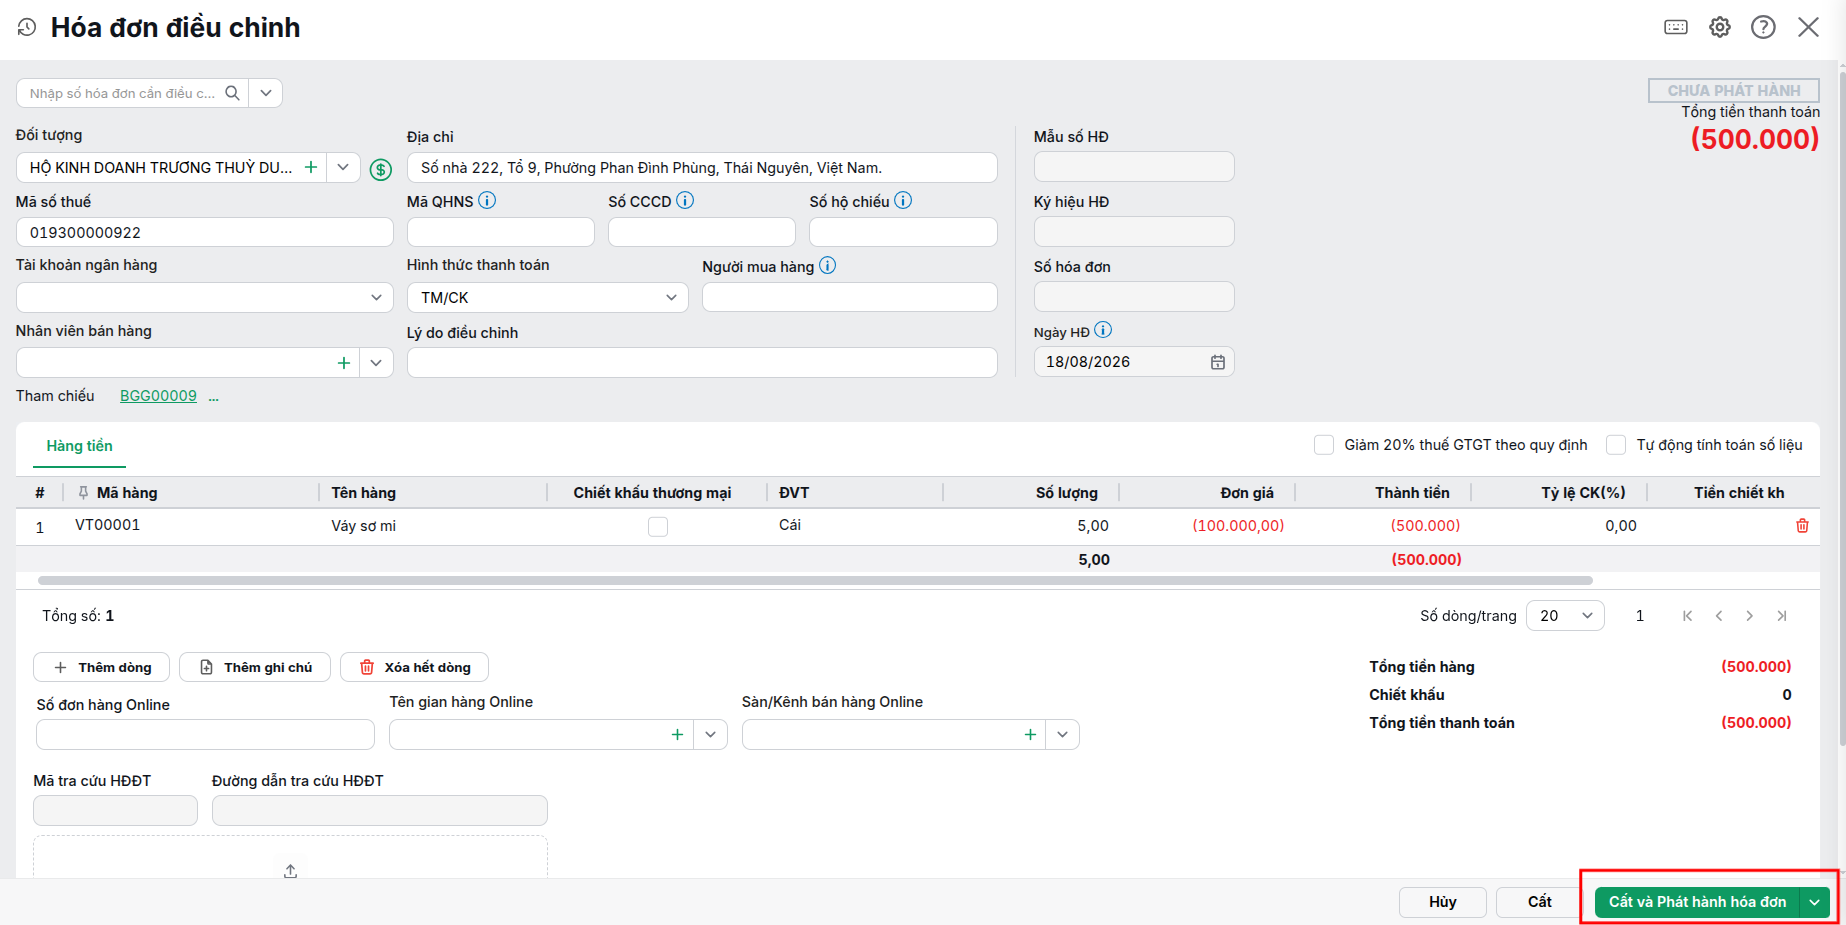Click the search magnifier in invoice number box
Screen dimensions: 1846x925
point(232,93)
